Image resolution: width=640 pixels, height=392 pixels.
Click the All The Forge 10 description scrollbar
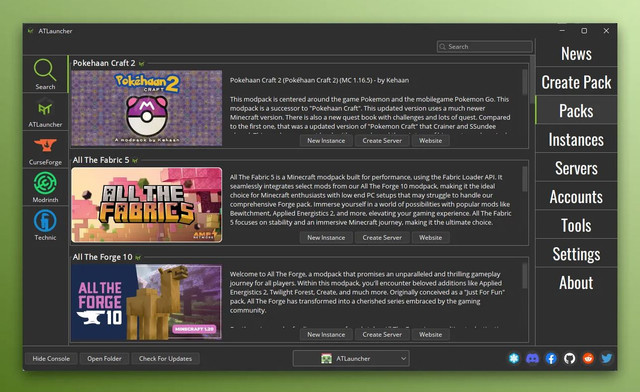pos(524,276)
